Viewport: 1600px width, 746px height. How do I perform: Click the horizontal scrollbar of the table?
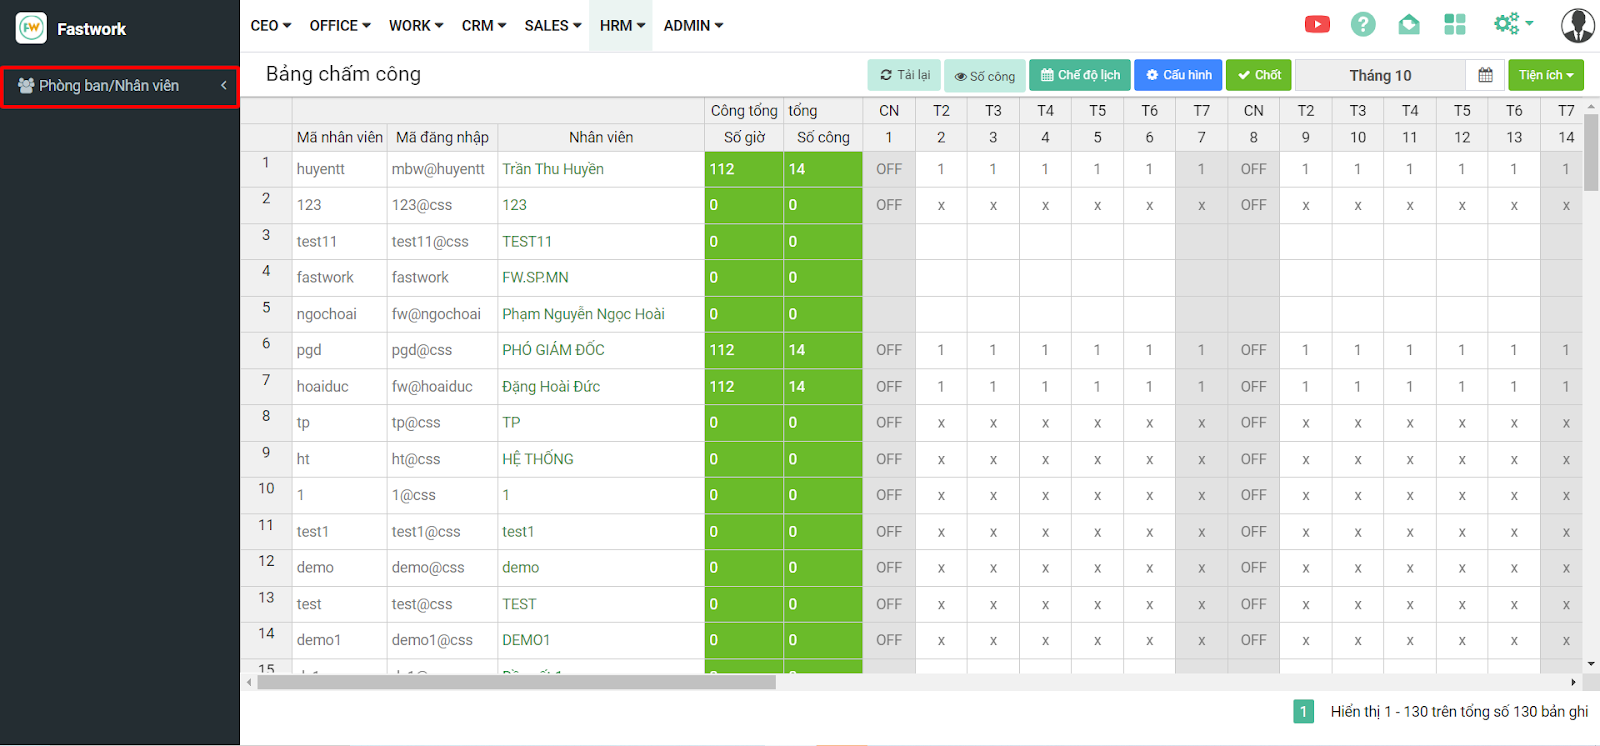click(x=516, y=682)
